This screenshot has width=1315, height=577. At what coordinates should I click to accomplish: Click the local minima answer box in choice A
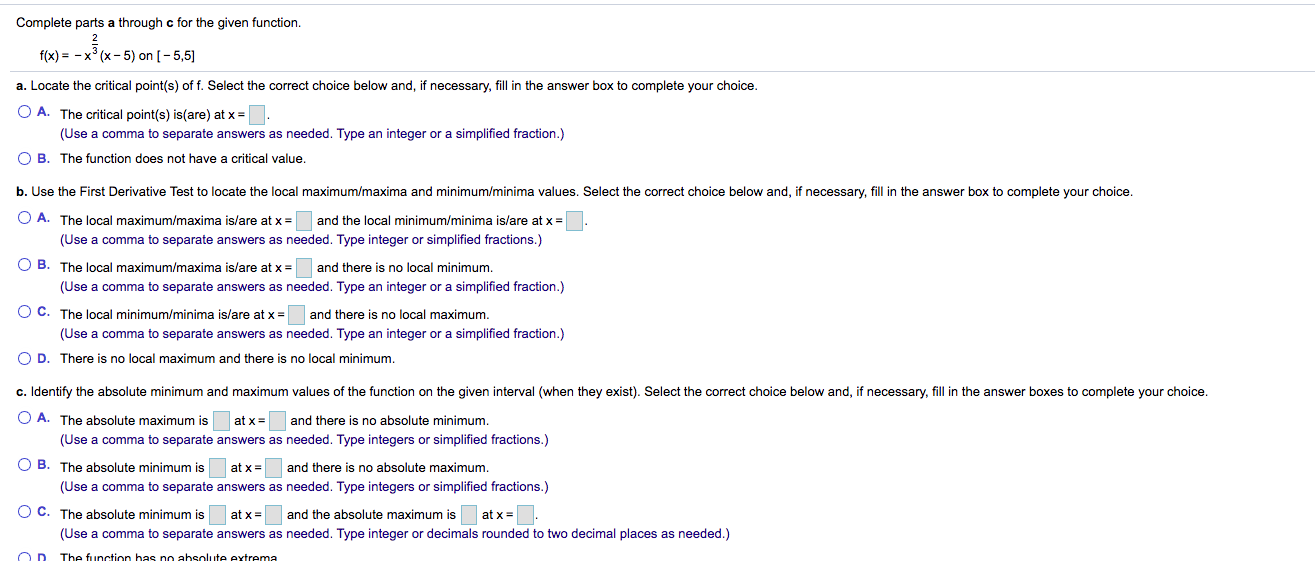[x=573, y=219]
